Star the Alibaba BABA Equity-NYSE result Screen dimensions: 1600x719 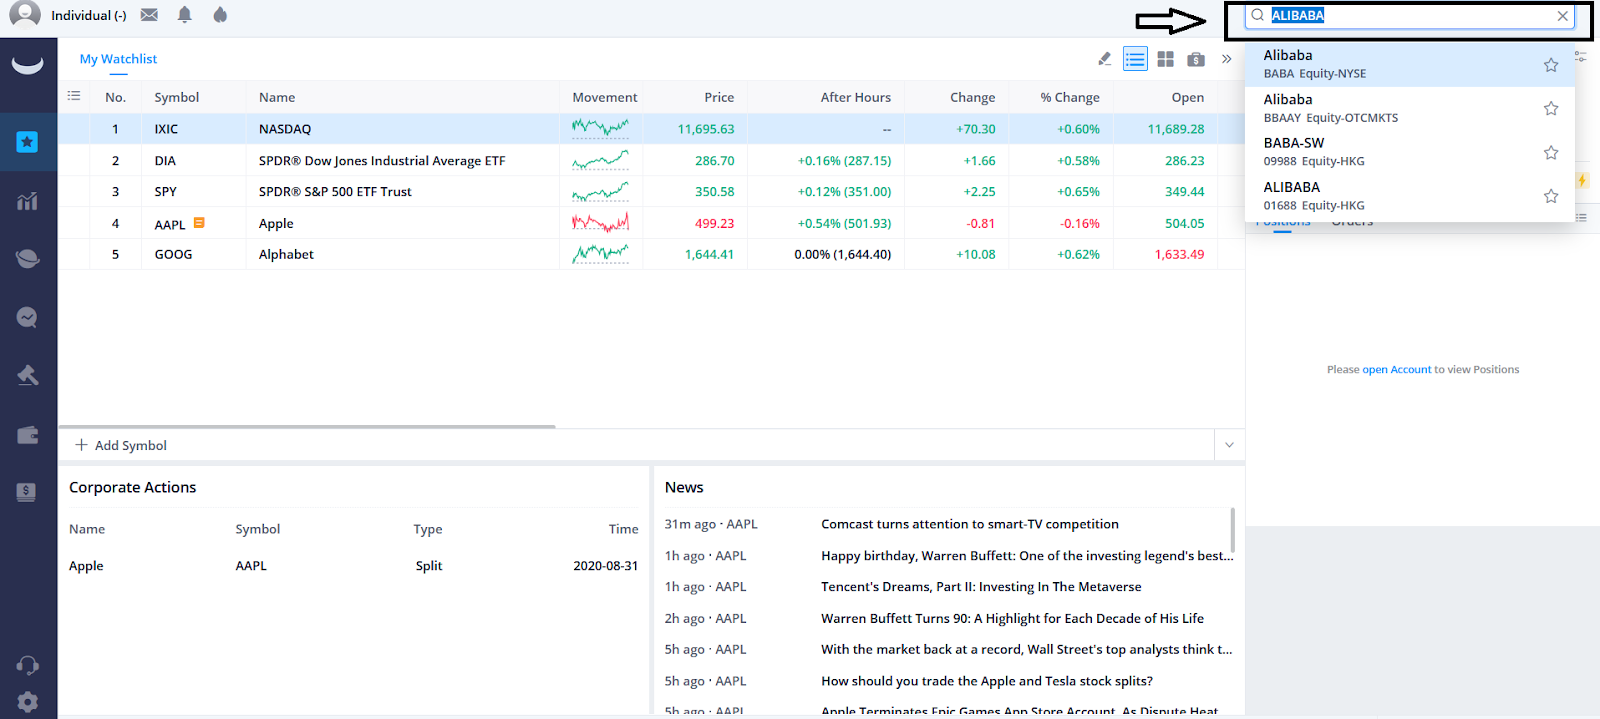pos(1551,65)
